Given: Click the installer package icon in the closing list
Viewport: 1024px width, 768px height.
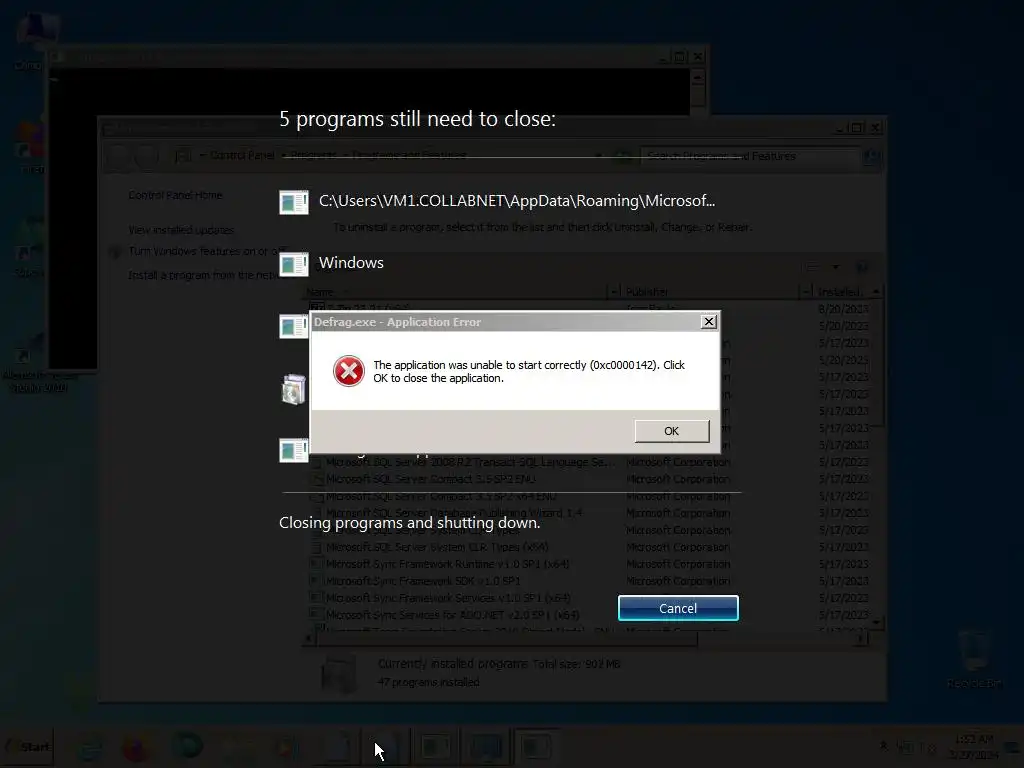Looking at the screenshot, I should [293, 389].
